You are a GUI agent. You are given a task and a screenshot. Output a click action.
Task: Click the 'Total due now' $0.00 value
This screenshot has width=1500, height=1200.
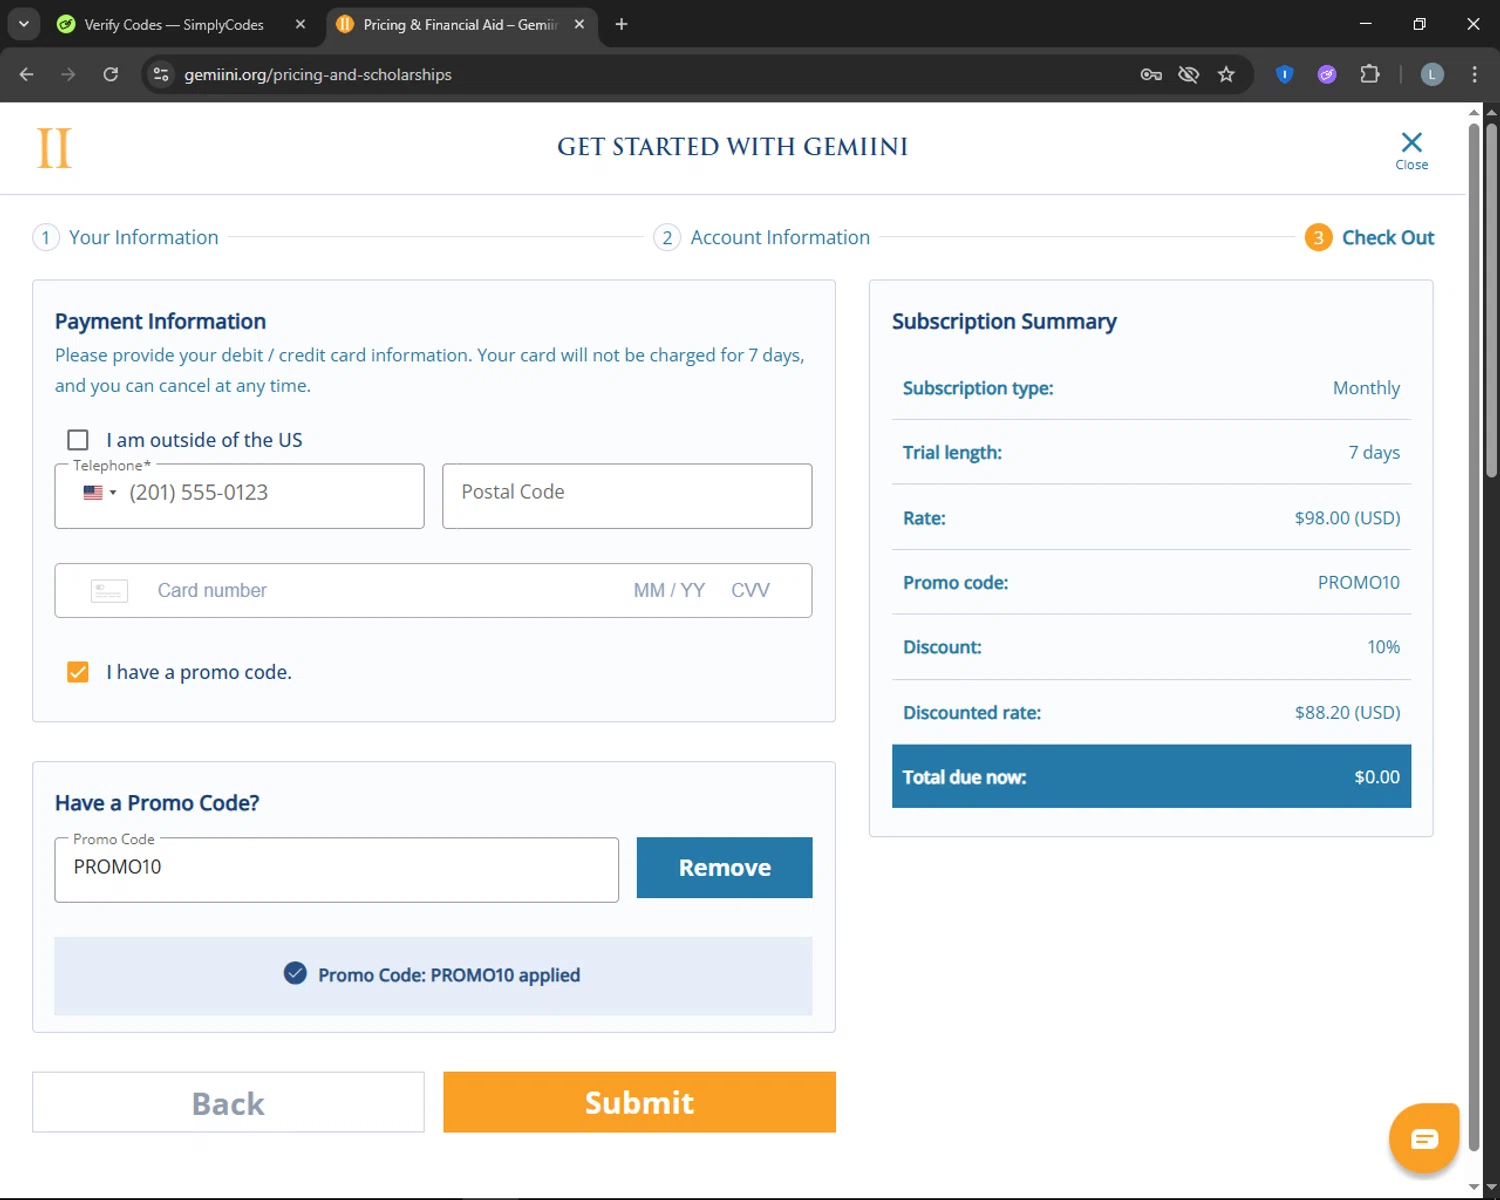coord(1377,777)
